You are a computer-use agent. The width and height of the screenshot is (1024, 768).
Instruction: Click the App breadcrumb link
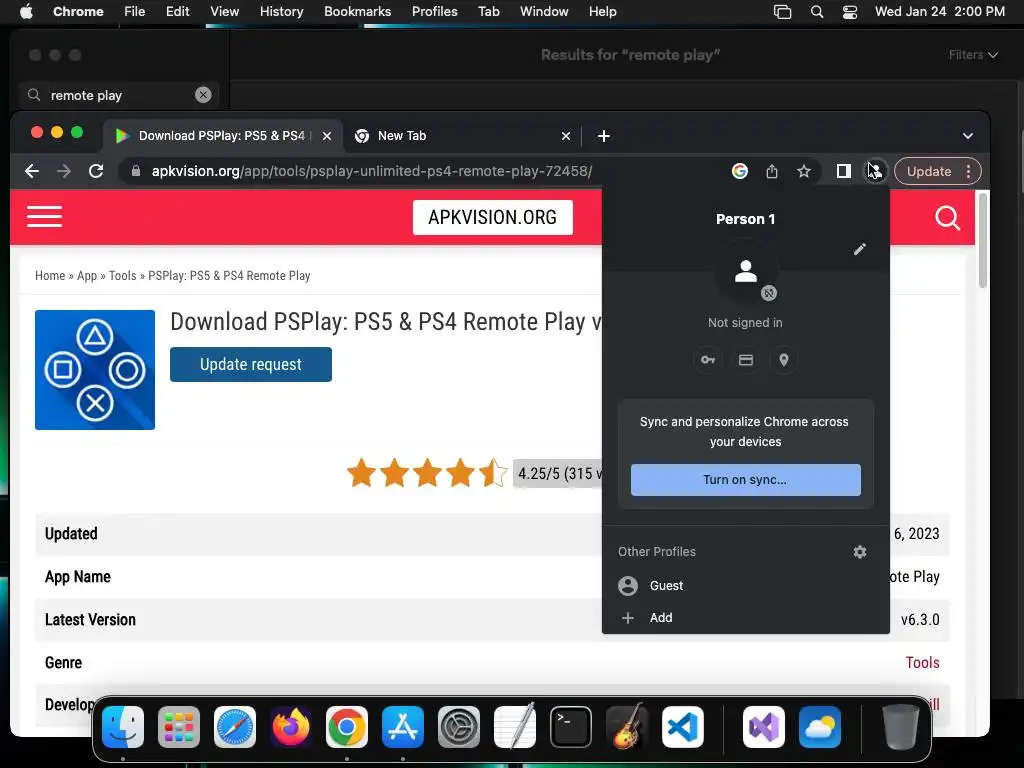click(x=87, y=276)
